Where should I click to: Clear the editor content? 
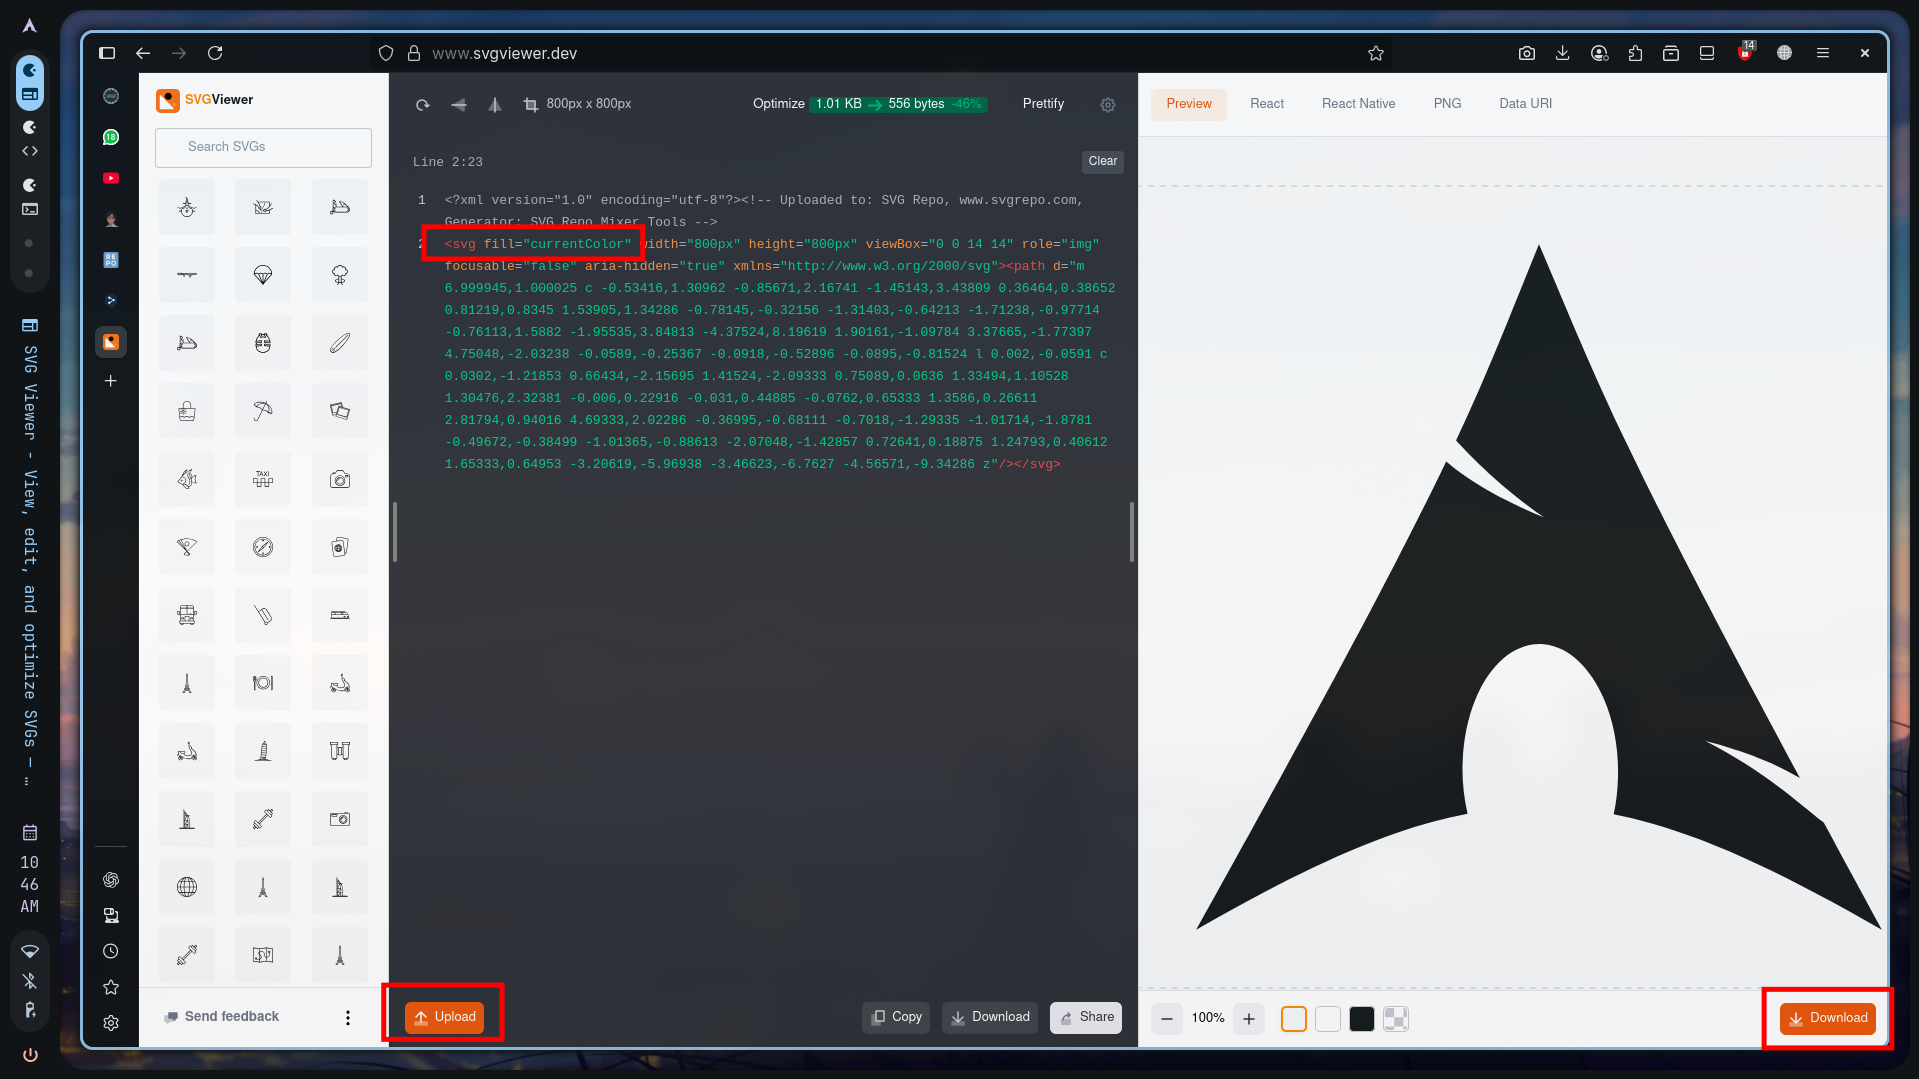pyautogui.click(x=1103, y=161)
